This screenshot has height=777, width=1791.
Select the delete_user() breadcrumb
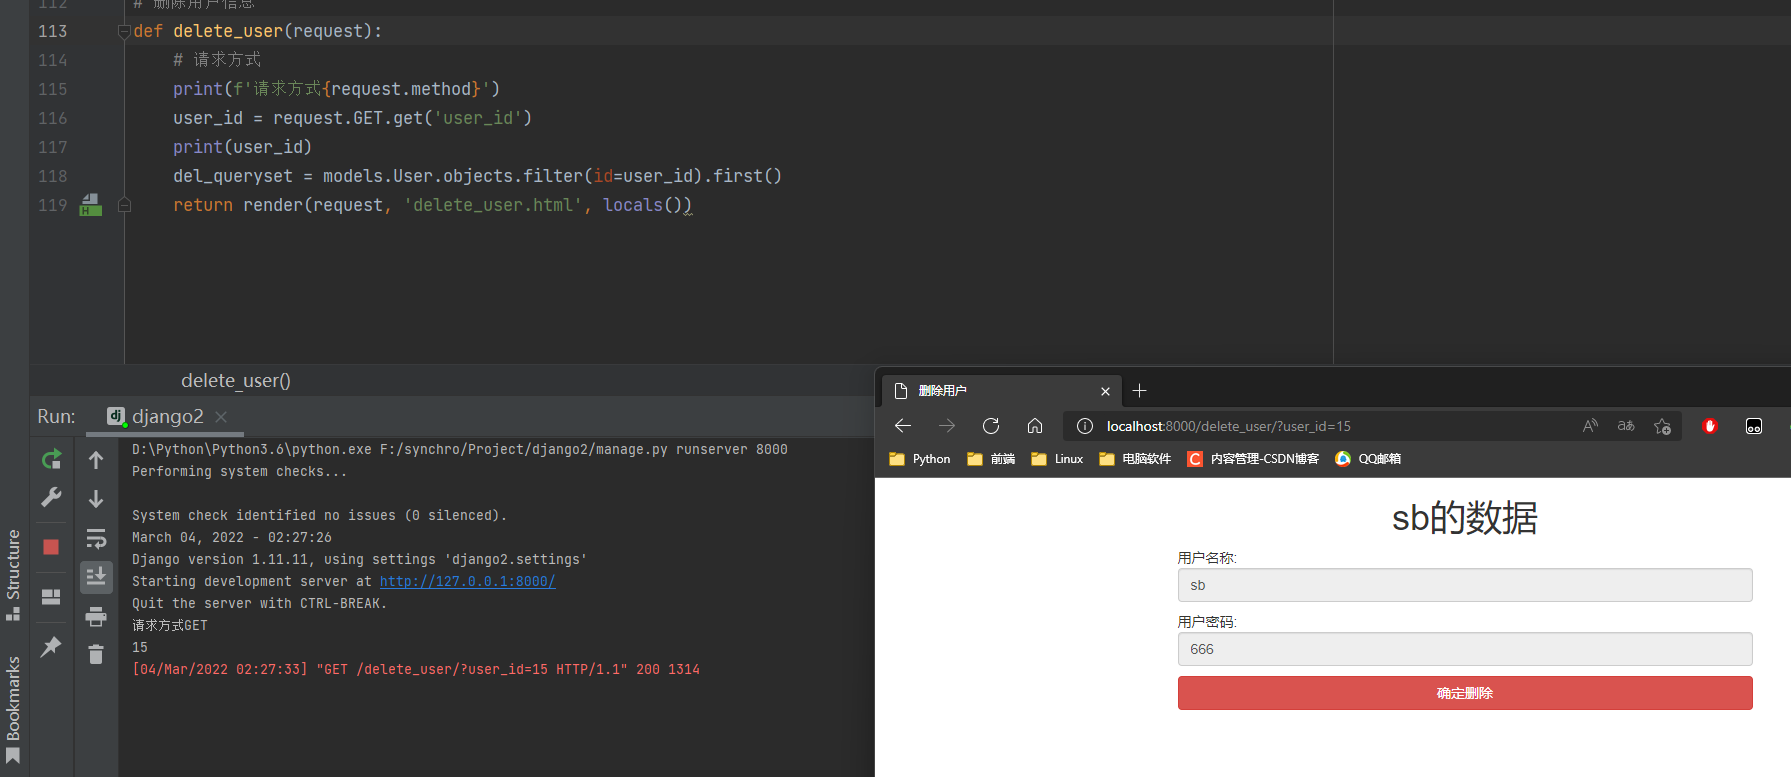click(236, 380)
